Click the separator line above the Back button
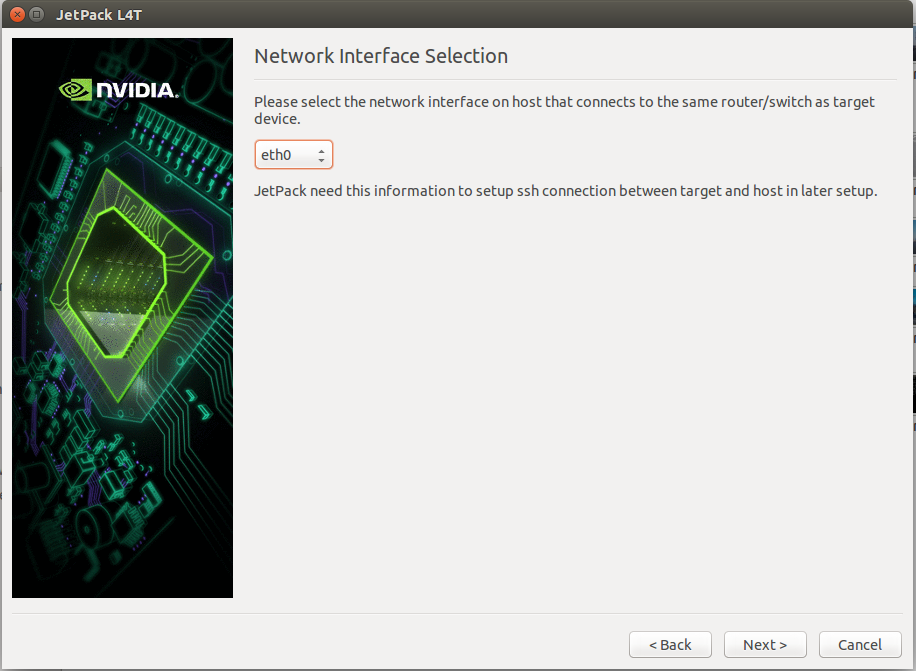This screenshot has width=916, height=671. tap(457, 613)
